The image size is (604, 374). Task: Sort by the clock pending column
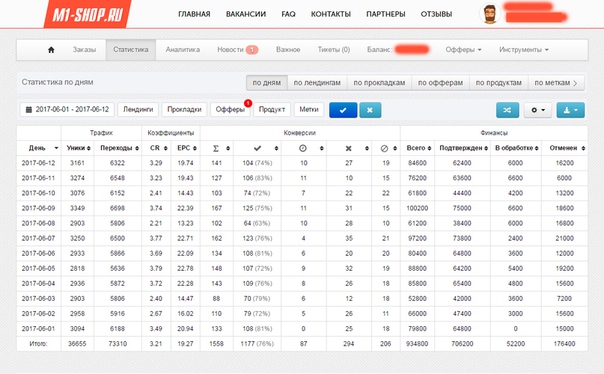pyautogui.click(x=304, y=148)
